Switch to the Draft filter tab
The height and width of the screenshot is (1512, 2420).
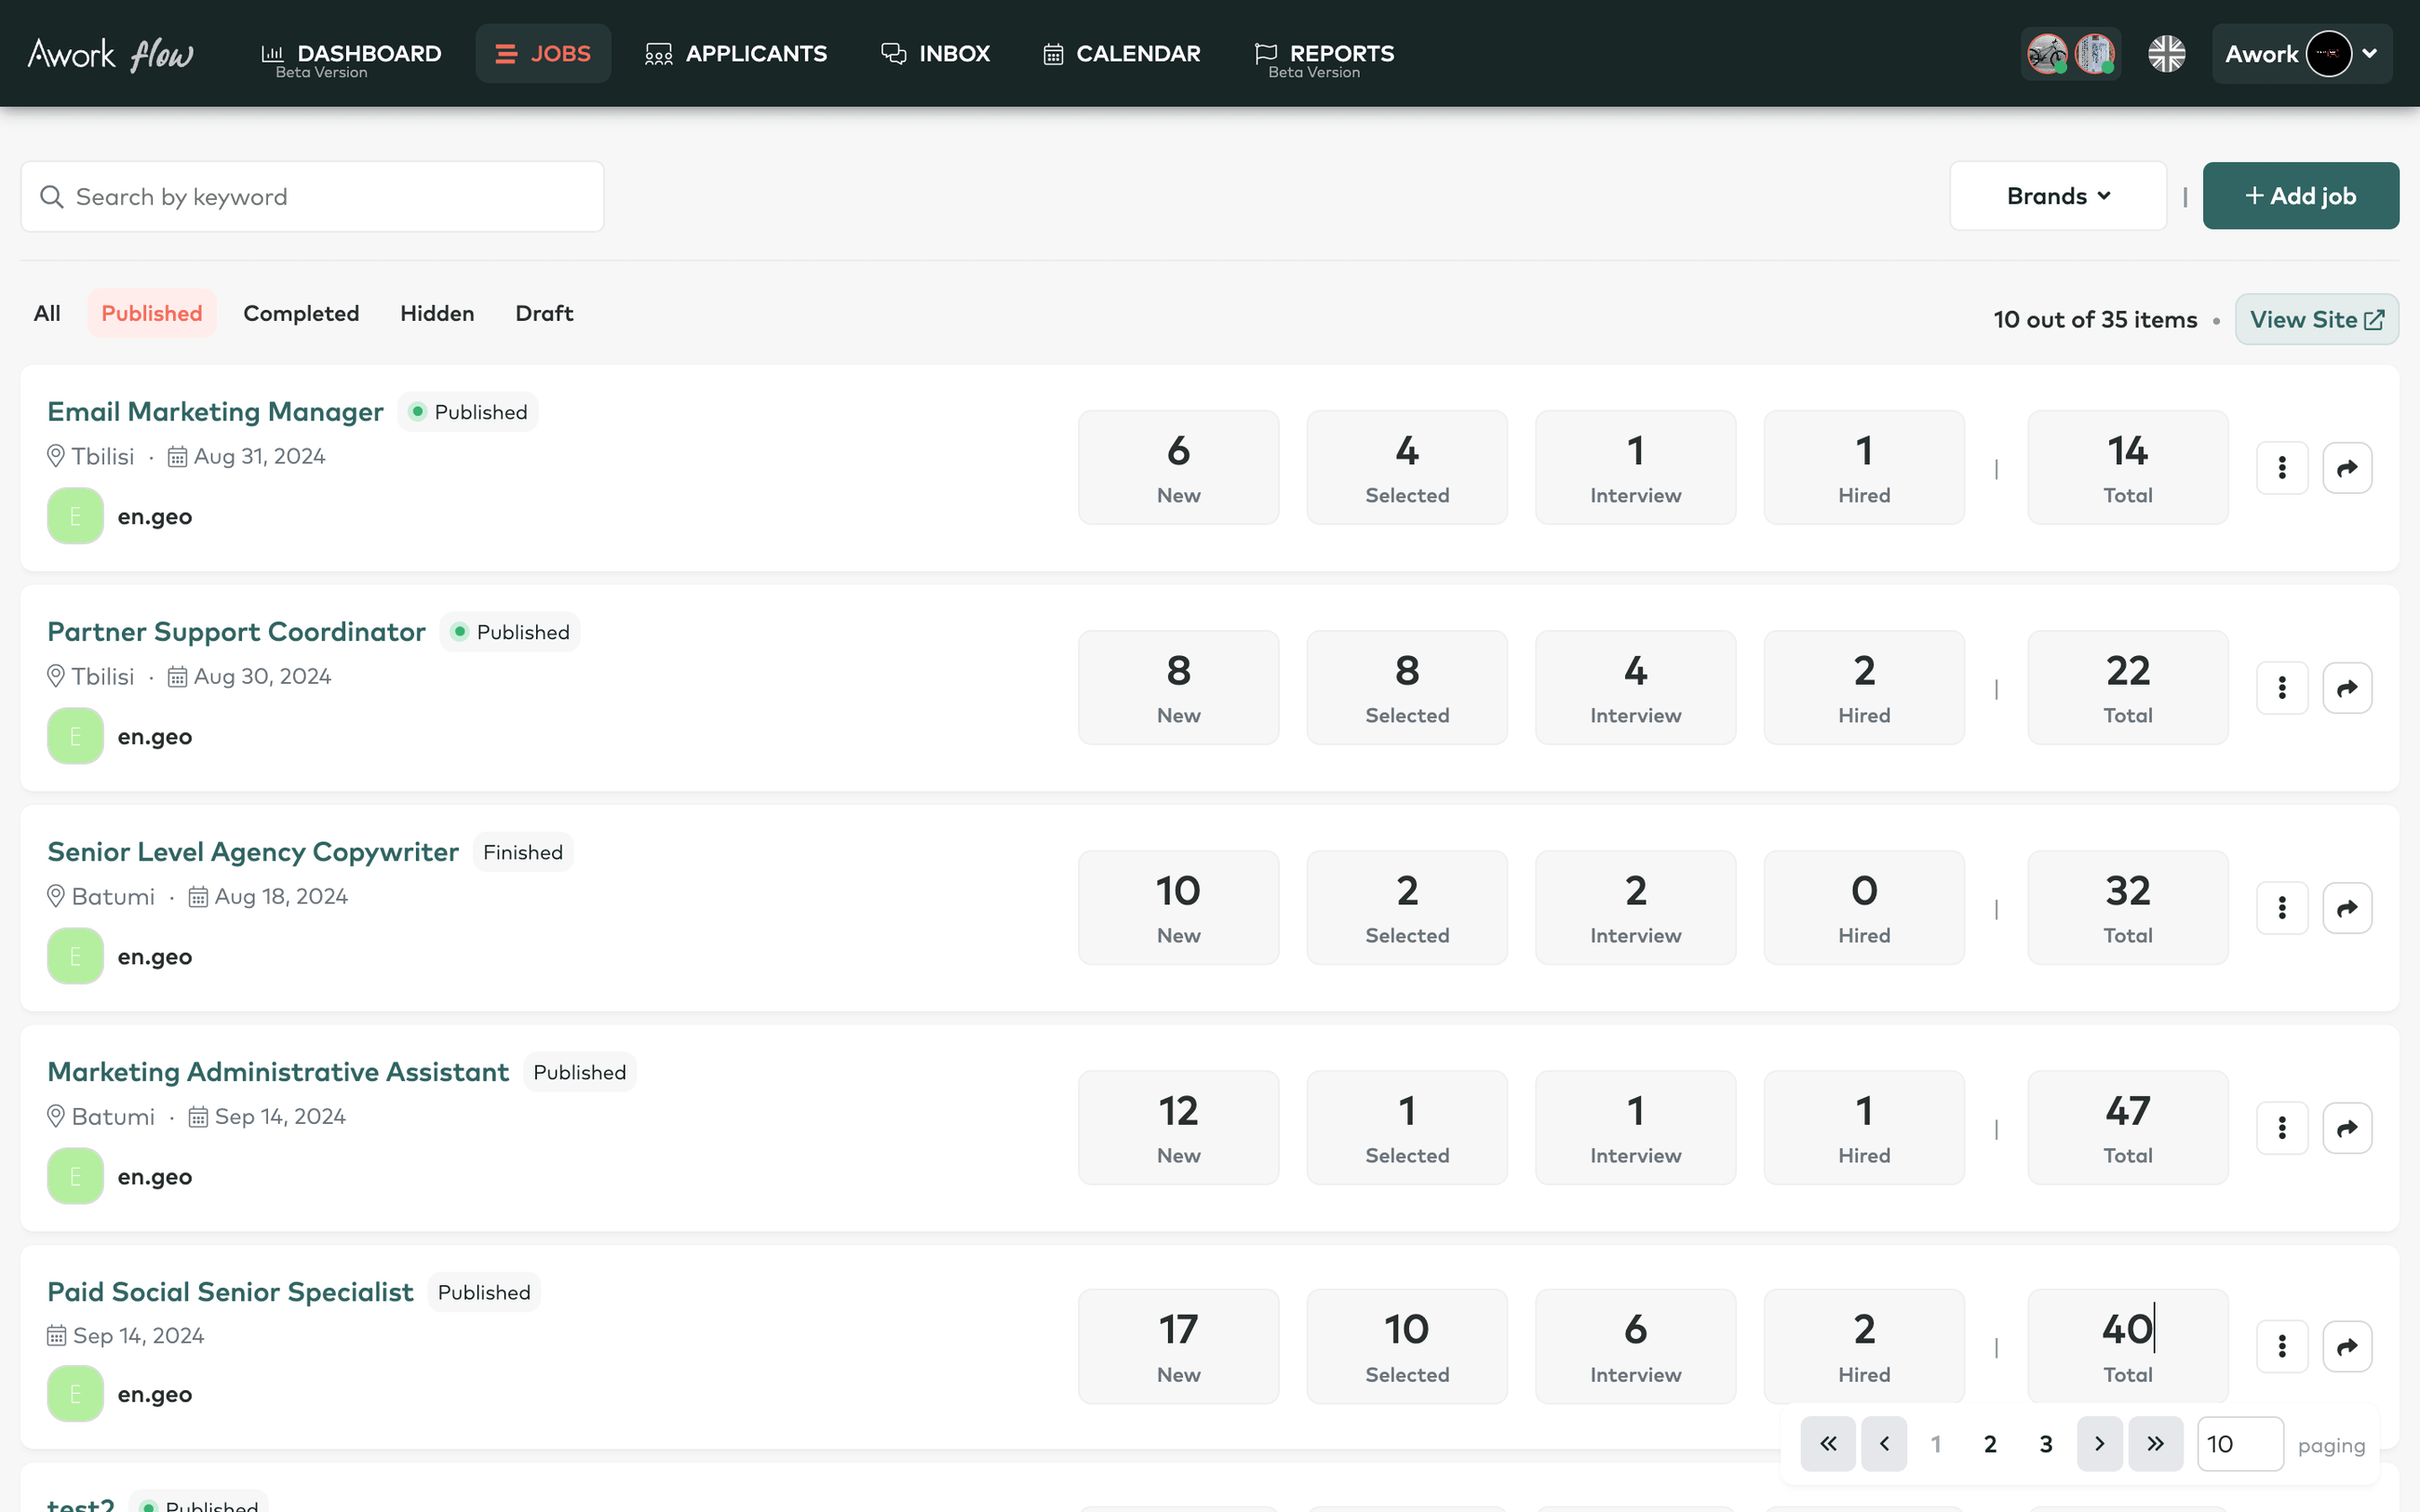544,314
